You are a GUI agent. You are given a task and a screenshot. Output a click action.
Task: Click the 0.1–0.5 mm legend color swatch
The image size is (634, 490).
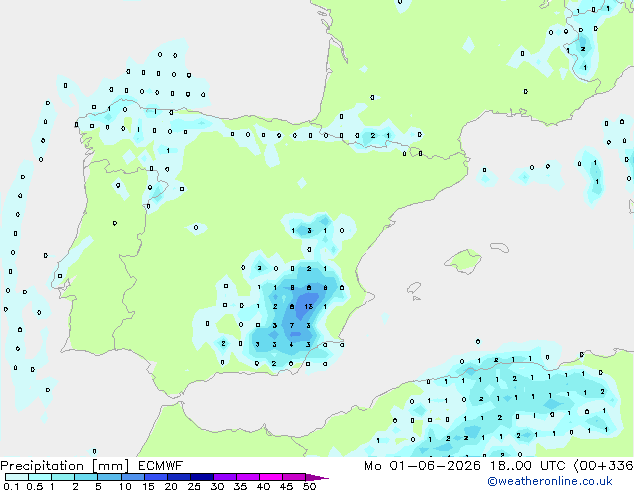point(17,477)
